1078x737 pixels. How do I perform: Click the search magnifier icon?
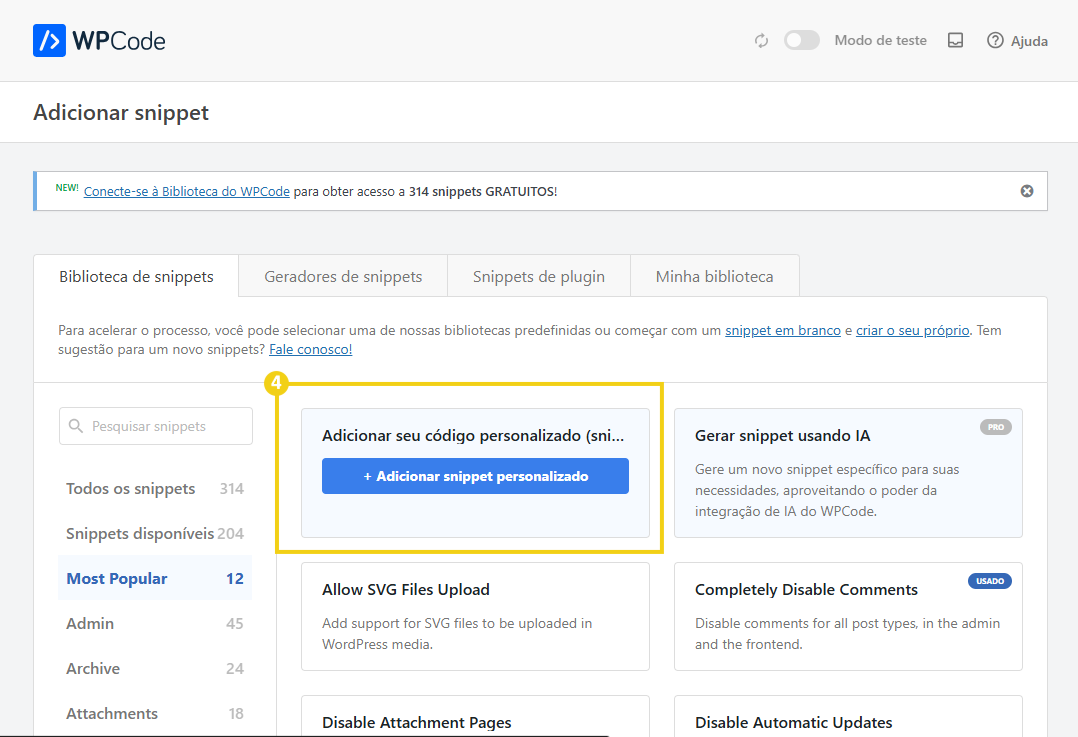pyautogui.click(x=76, y=426)
